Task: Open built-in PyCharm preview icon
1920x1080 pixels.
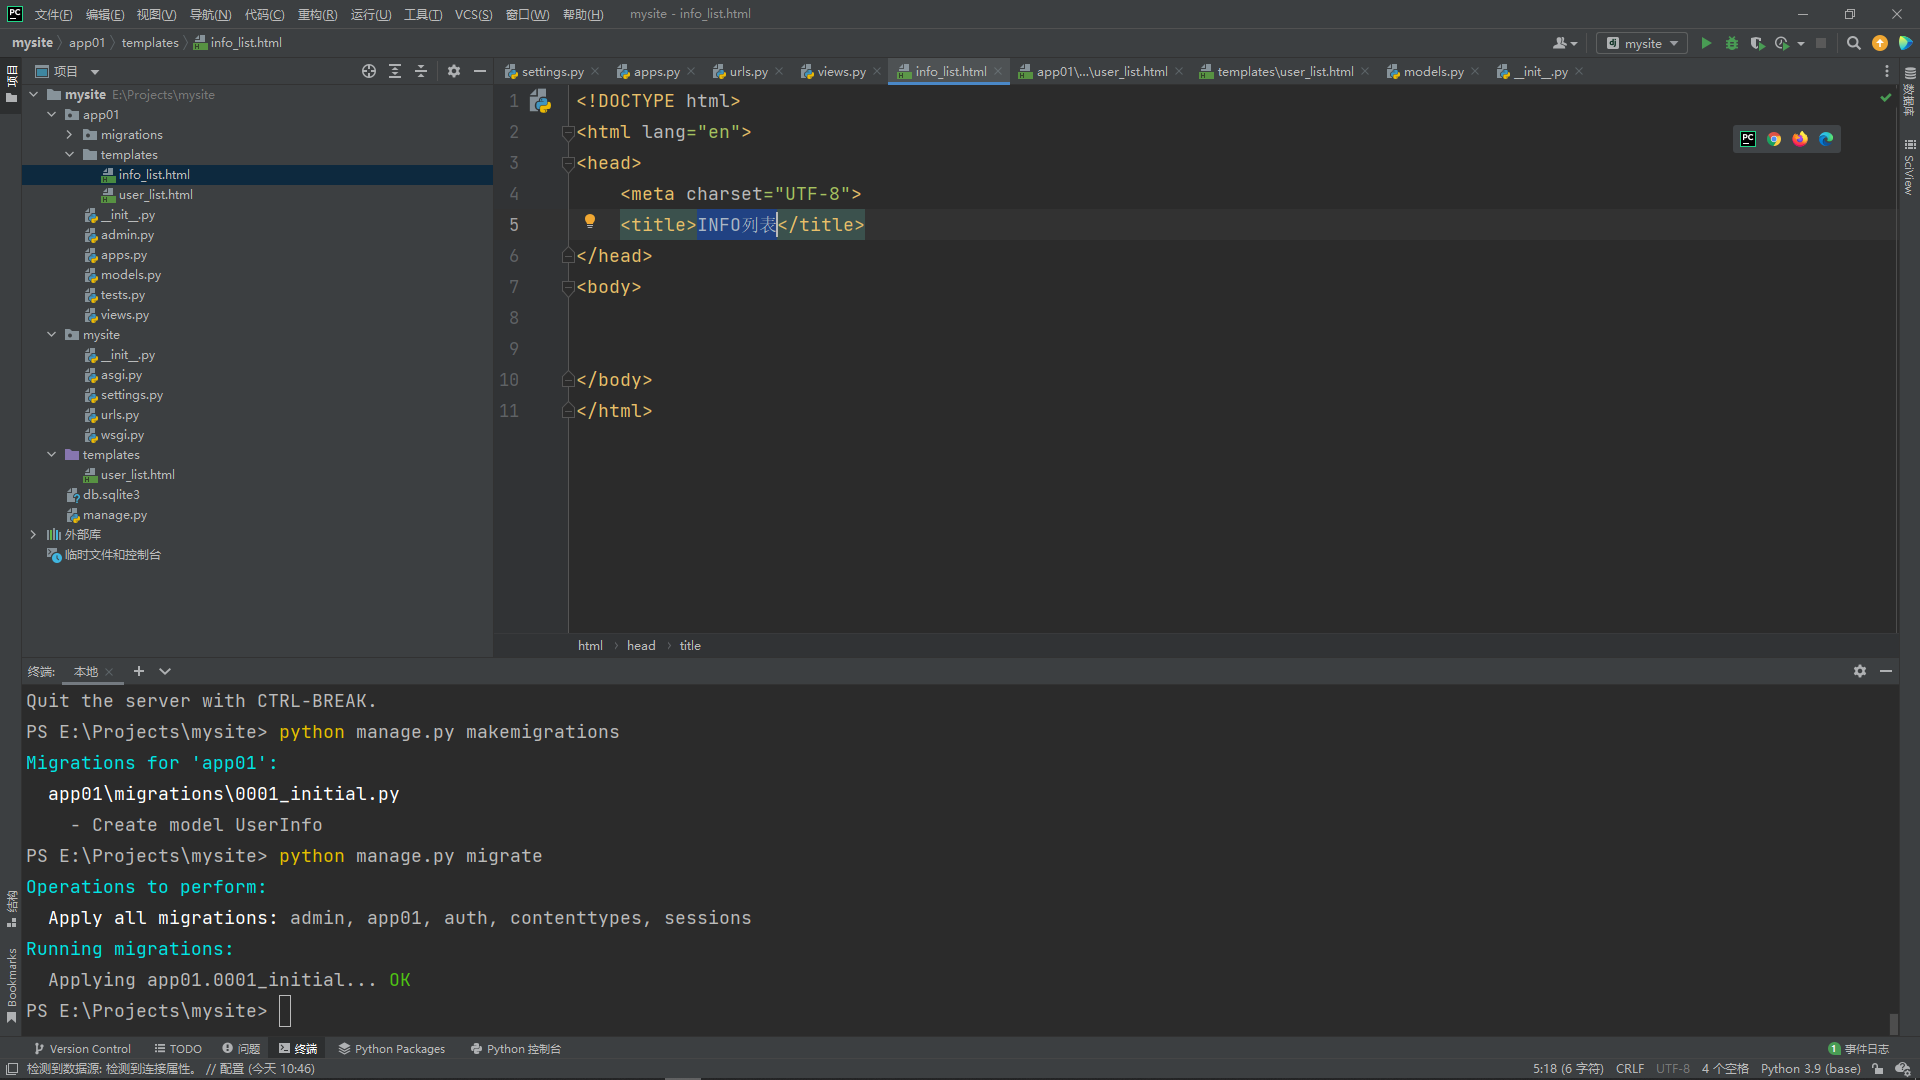Action: coord(1748,139)
